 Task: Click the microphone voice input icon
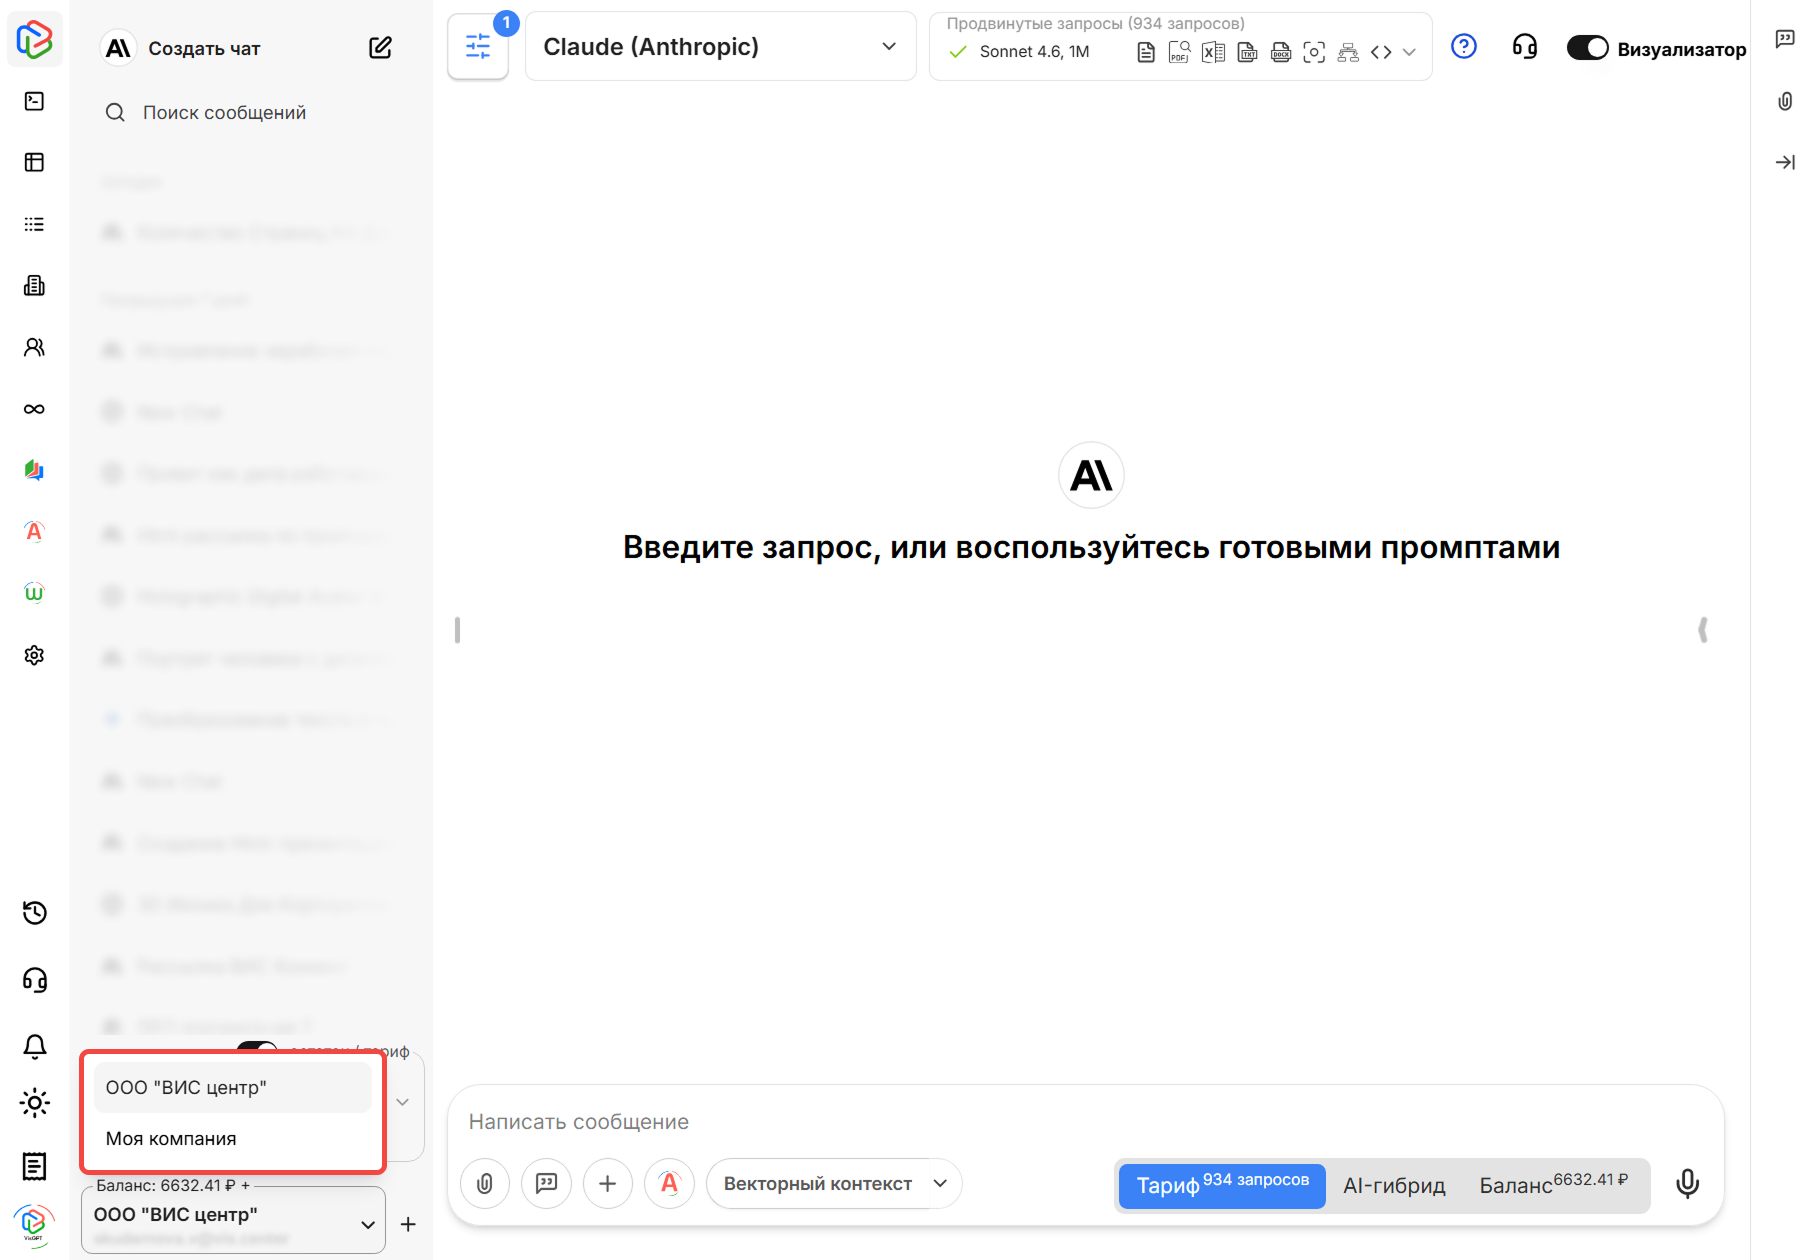[x=1687, y=1184]
